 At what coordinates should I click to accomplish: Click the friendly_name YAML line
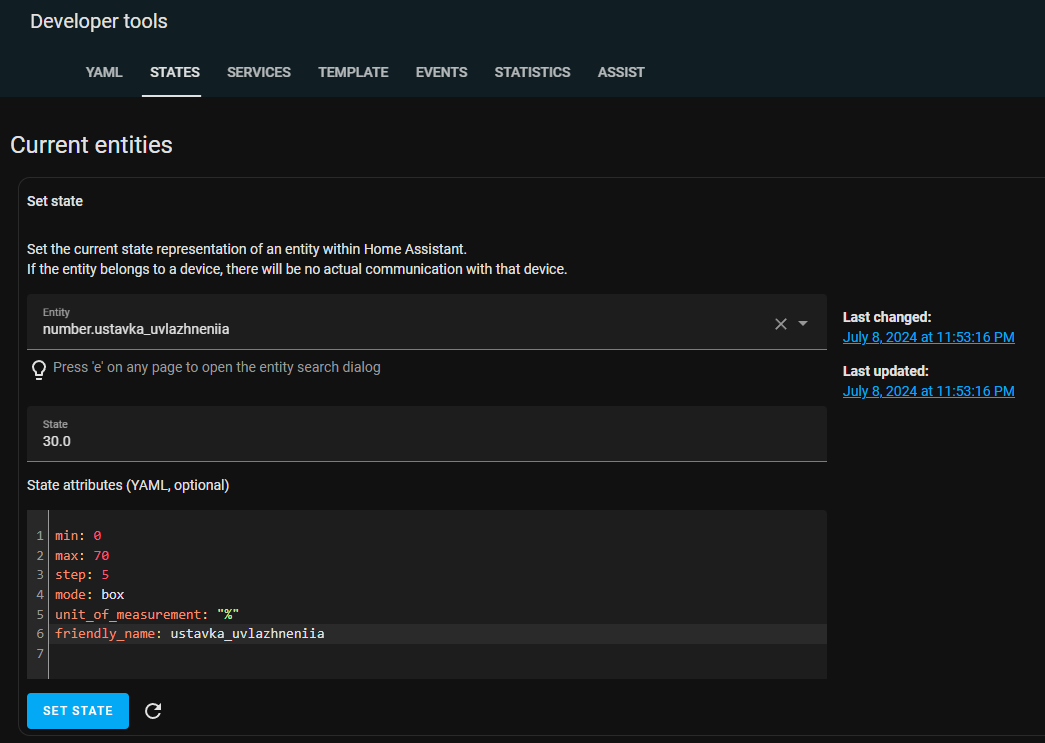[190, 634]
